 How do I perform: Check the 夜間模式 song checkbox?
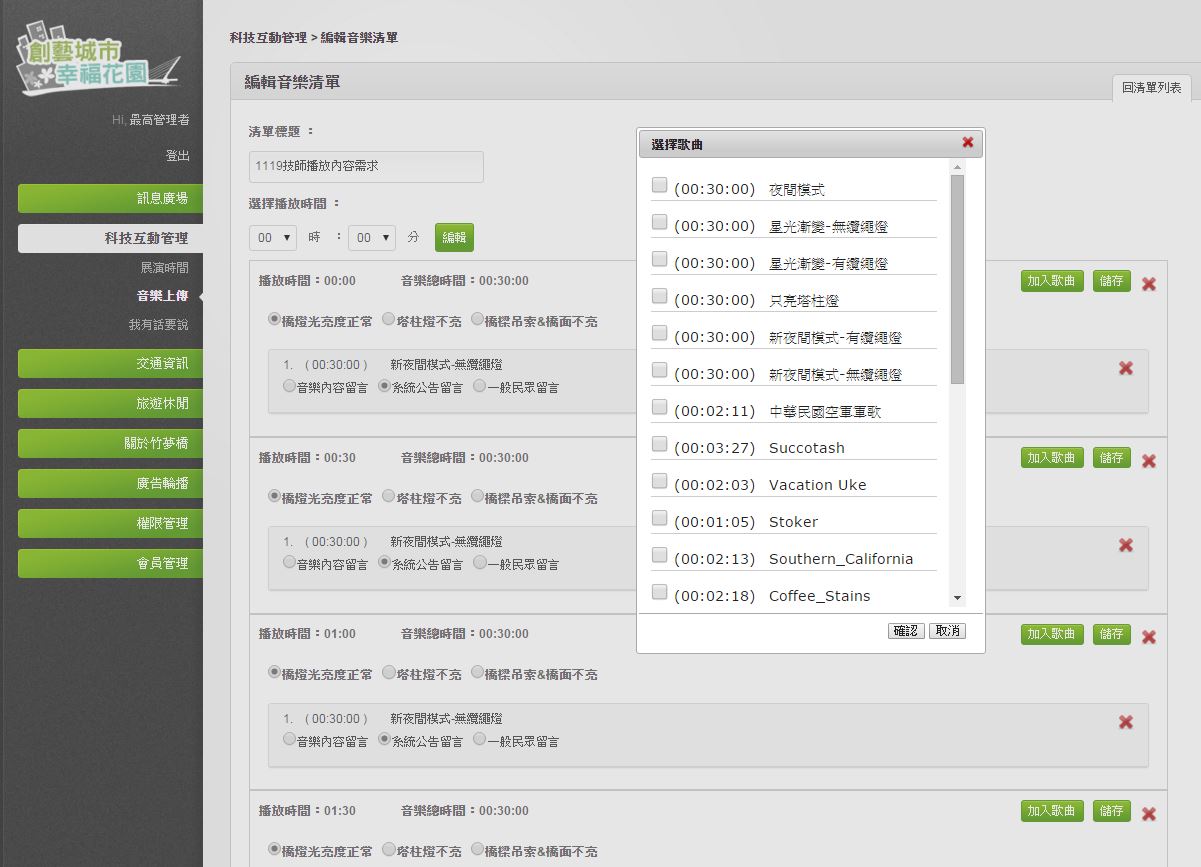659,185
